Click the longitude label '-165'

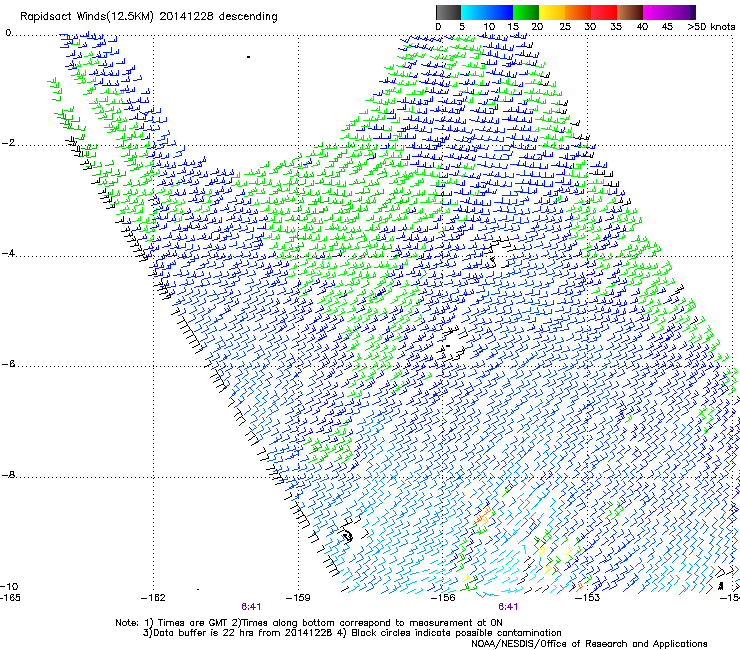(x=10, y=598)
